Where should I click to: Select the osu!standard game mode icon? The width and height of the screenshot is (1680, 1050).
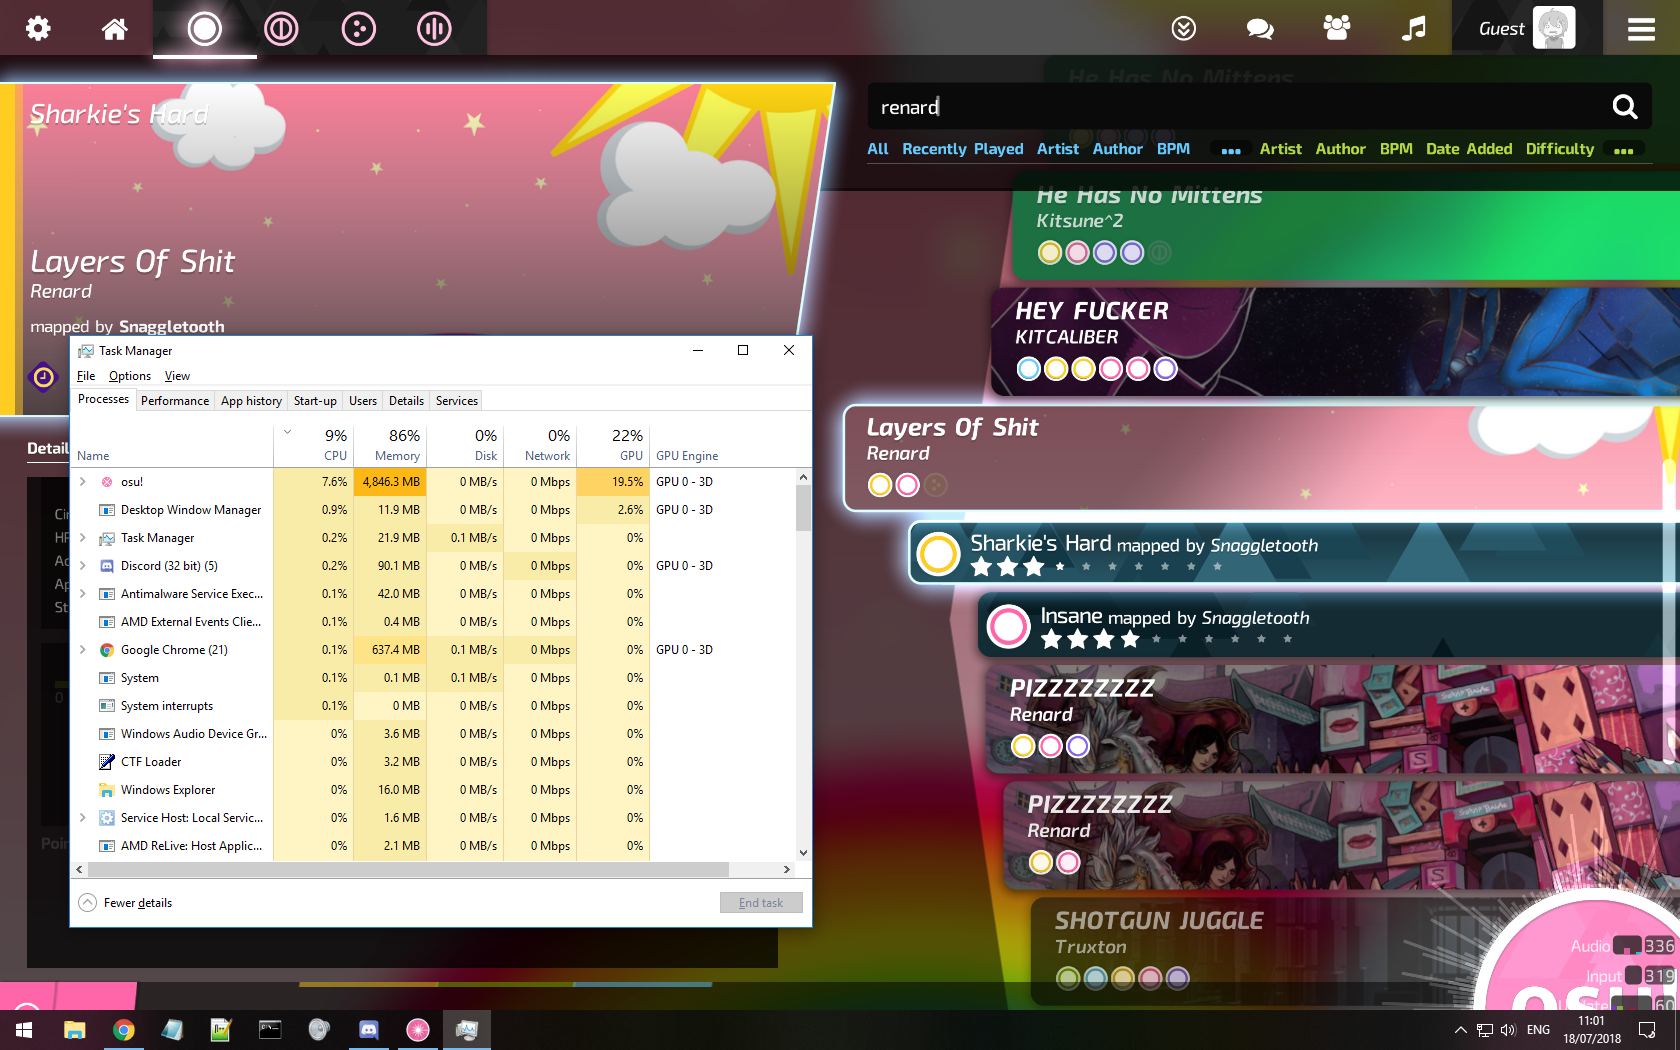click(x=205, y=28)
